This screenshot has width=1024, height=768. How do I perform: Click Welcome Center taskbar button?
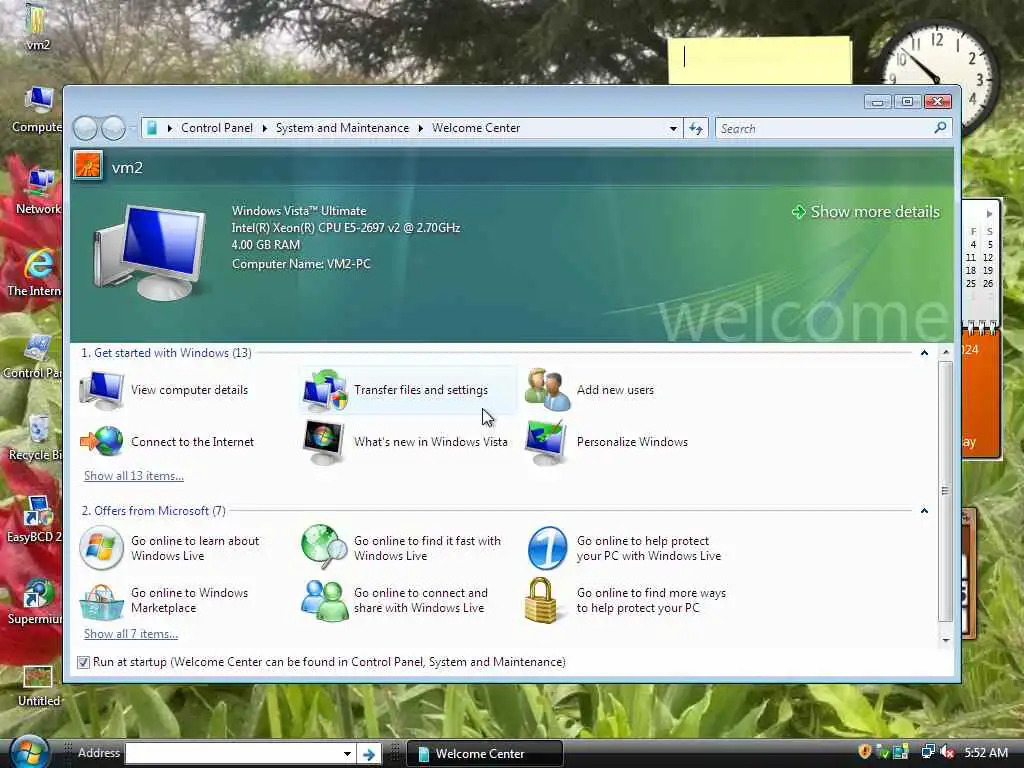tap(484, 754)
